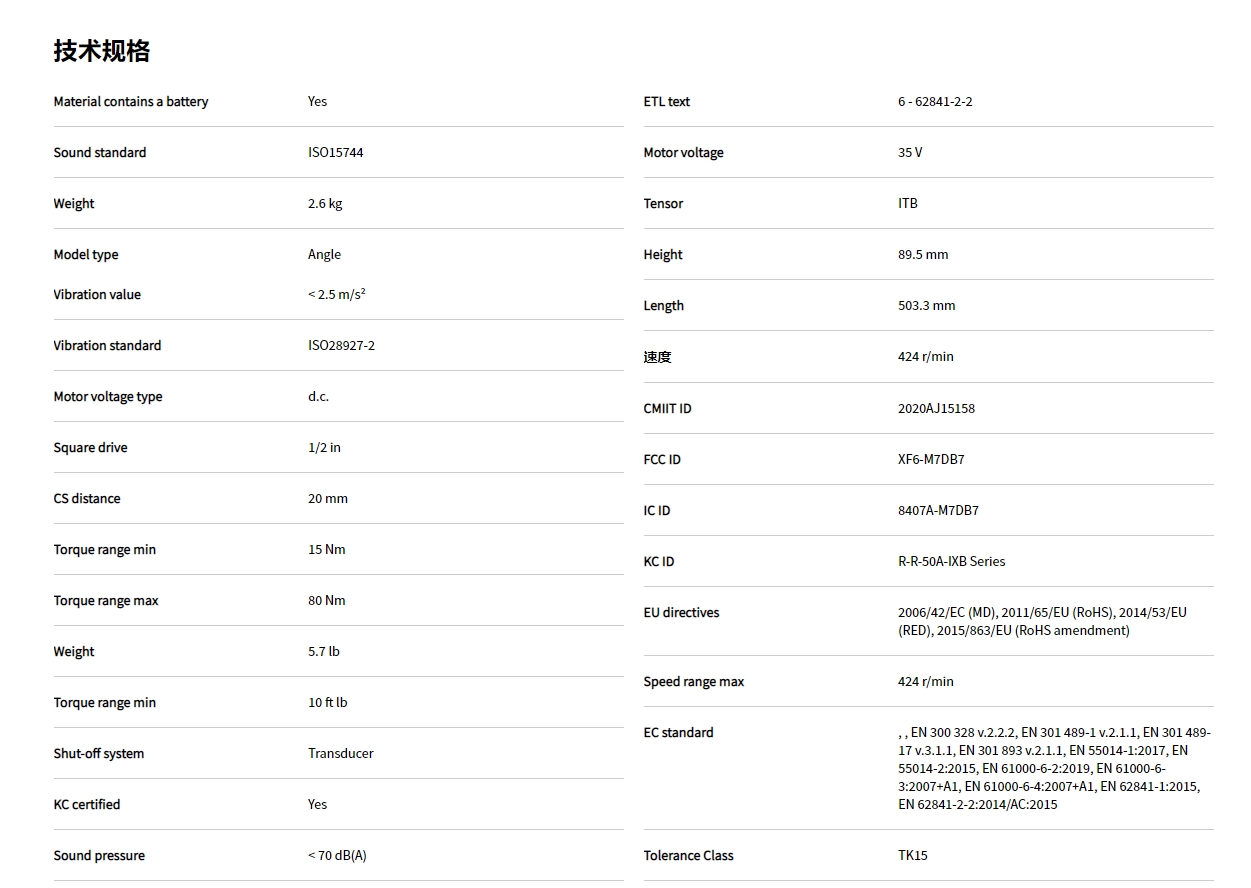Image resolution: width=1251 pixels, height=888 pixels.
Task: Select the KC ID value R-R-50A-IXB Series
Action: click(951, 562)
